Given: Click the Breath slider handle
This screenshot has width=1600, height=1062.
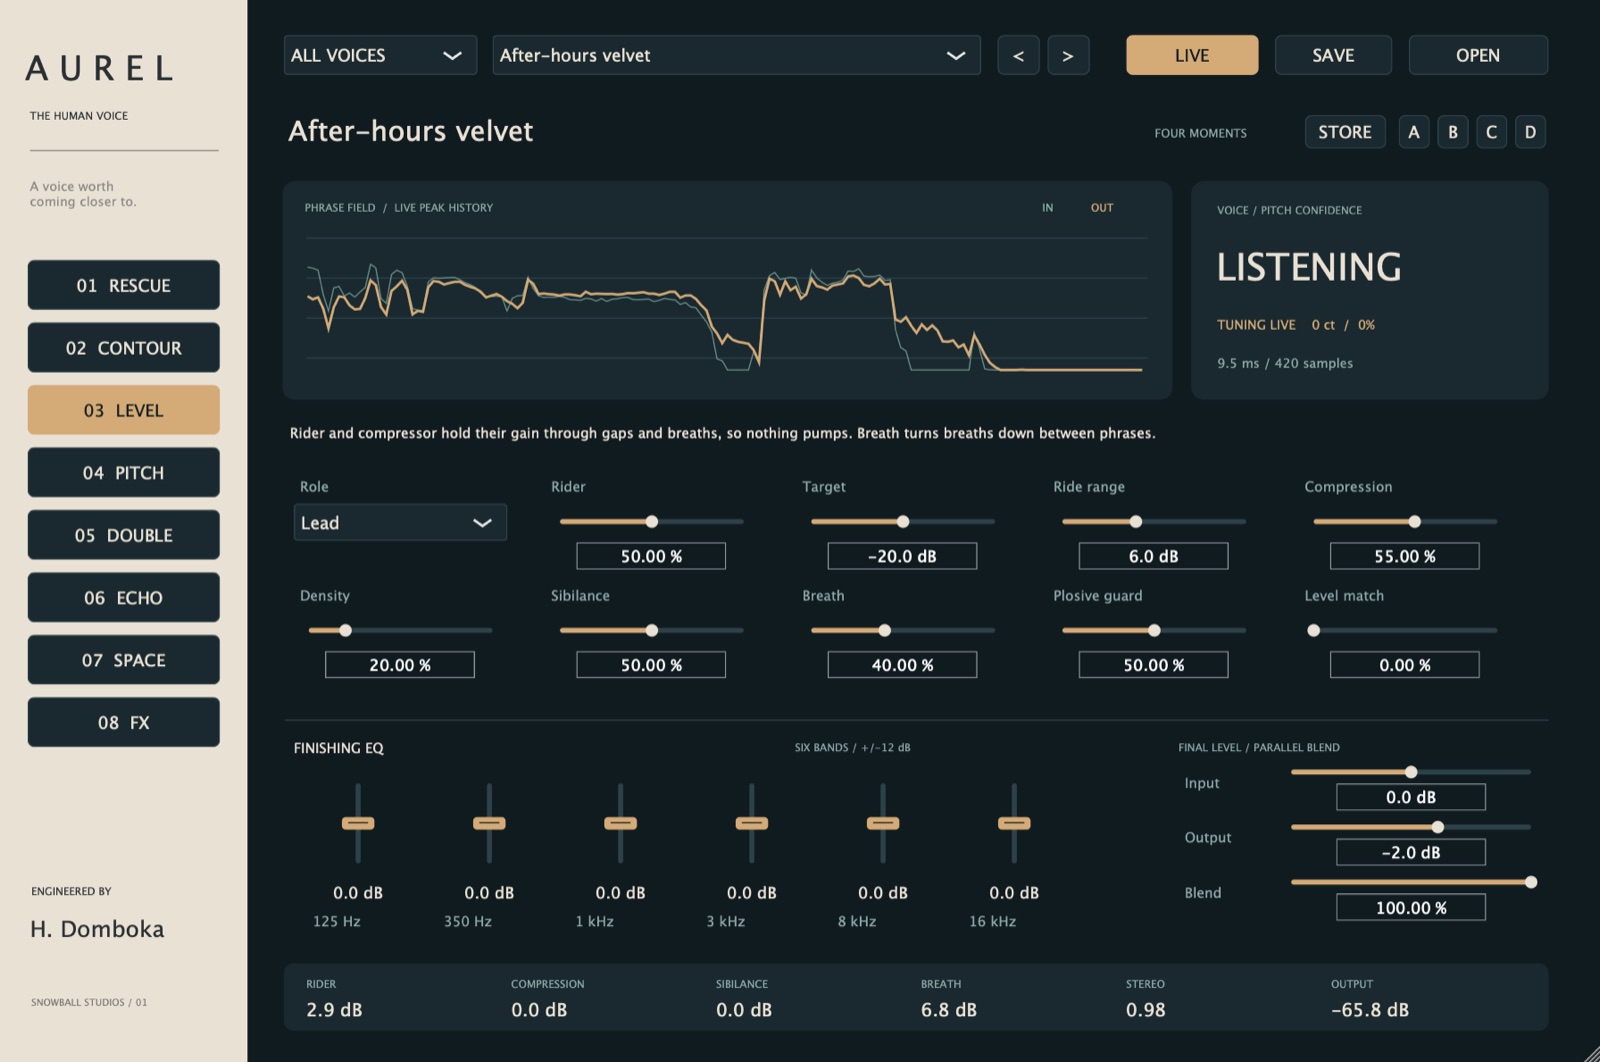Looking at the screenshot, I should 885,630.
